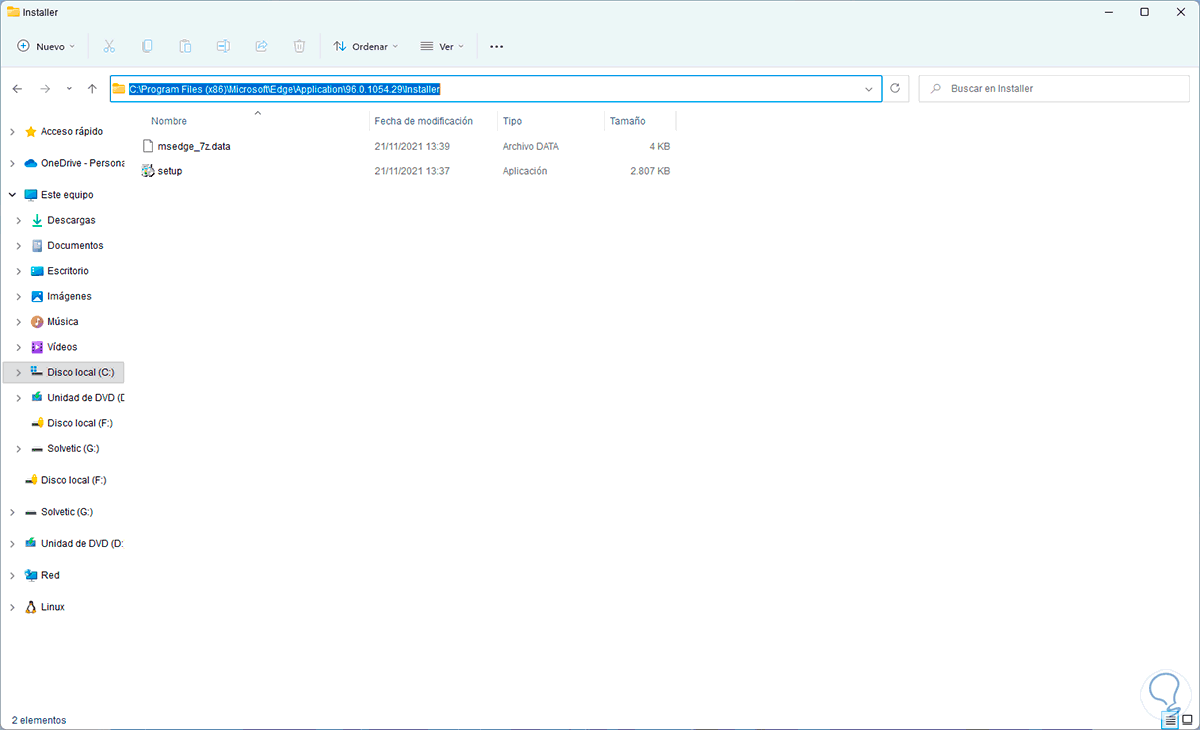1200x730 pixels.
Task: Collapse the Este equipo tree node
Action: 12,195
